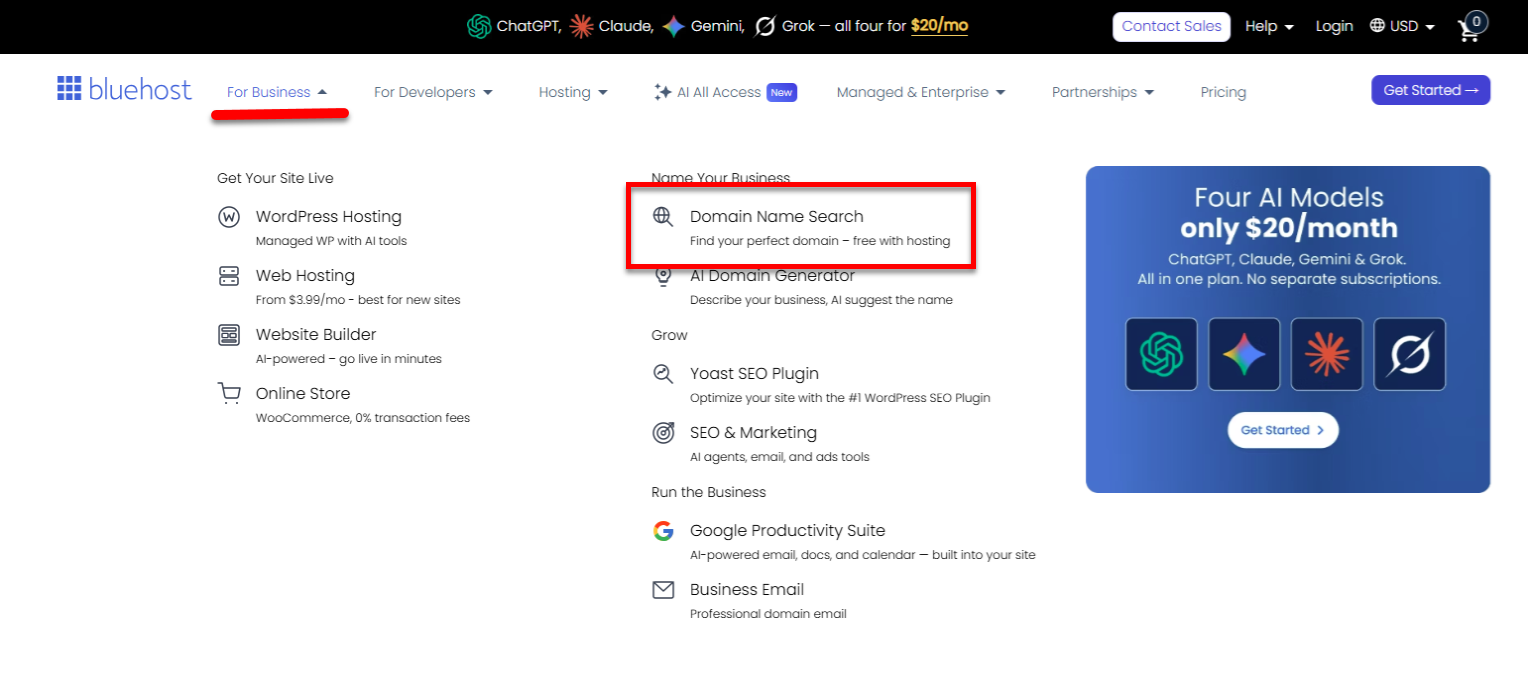Click the SEO & Marketing target icon
Image resolution: width=1528 pixels, height=679 pixels.
pos(663,433)
